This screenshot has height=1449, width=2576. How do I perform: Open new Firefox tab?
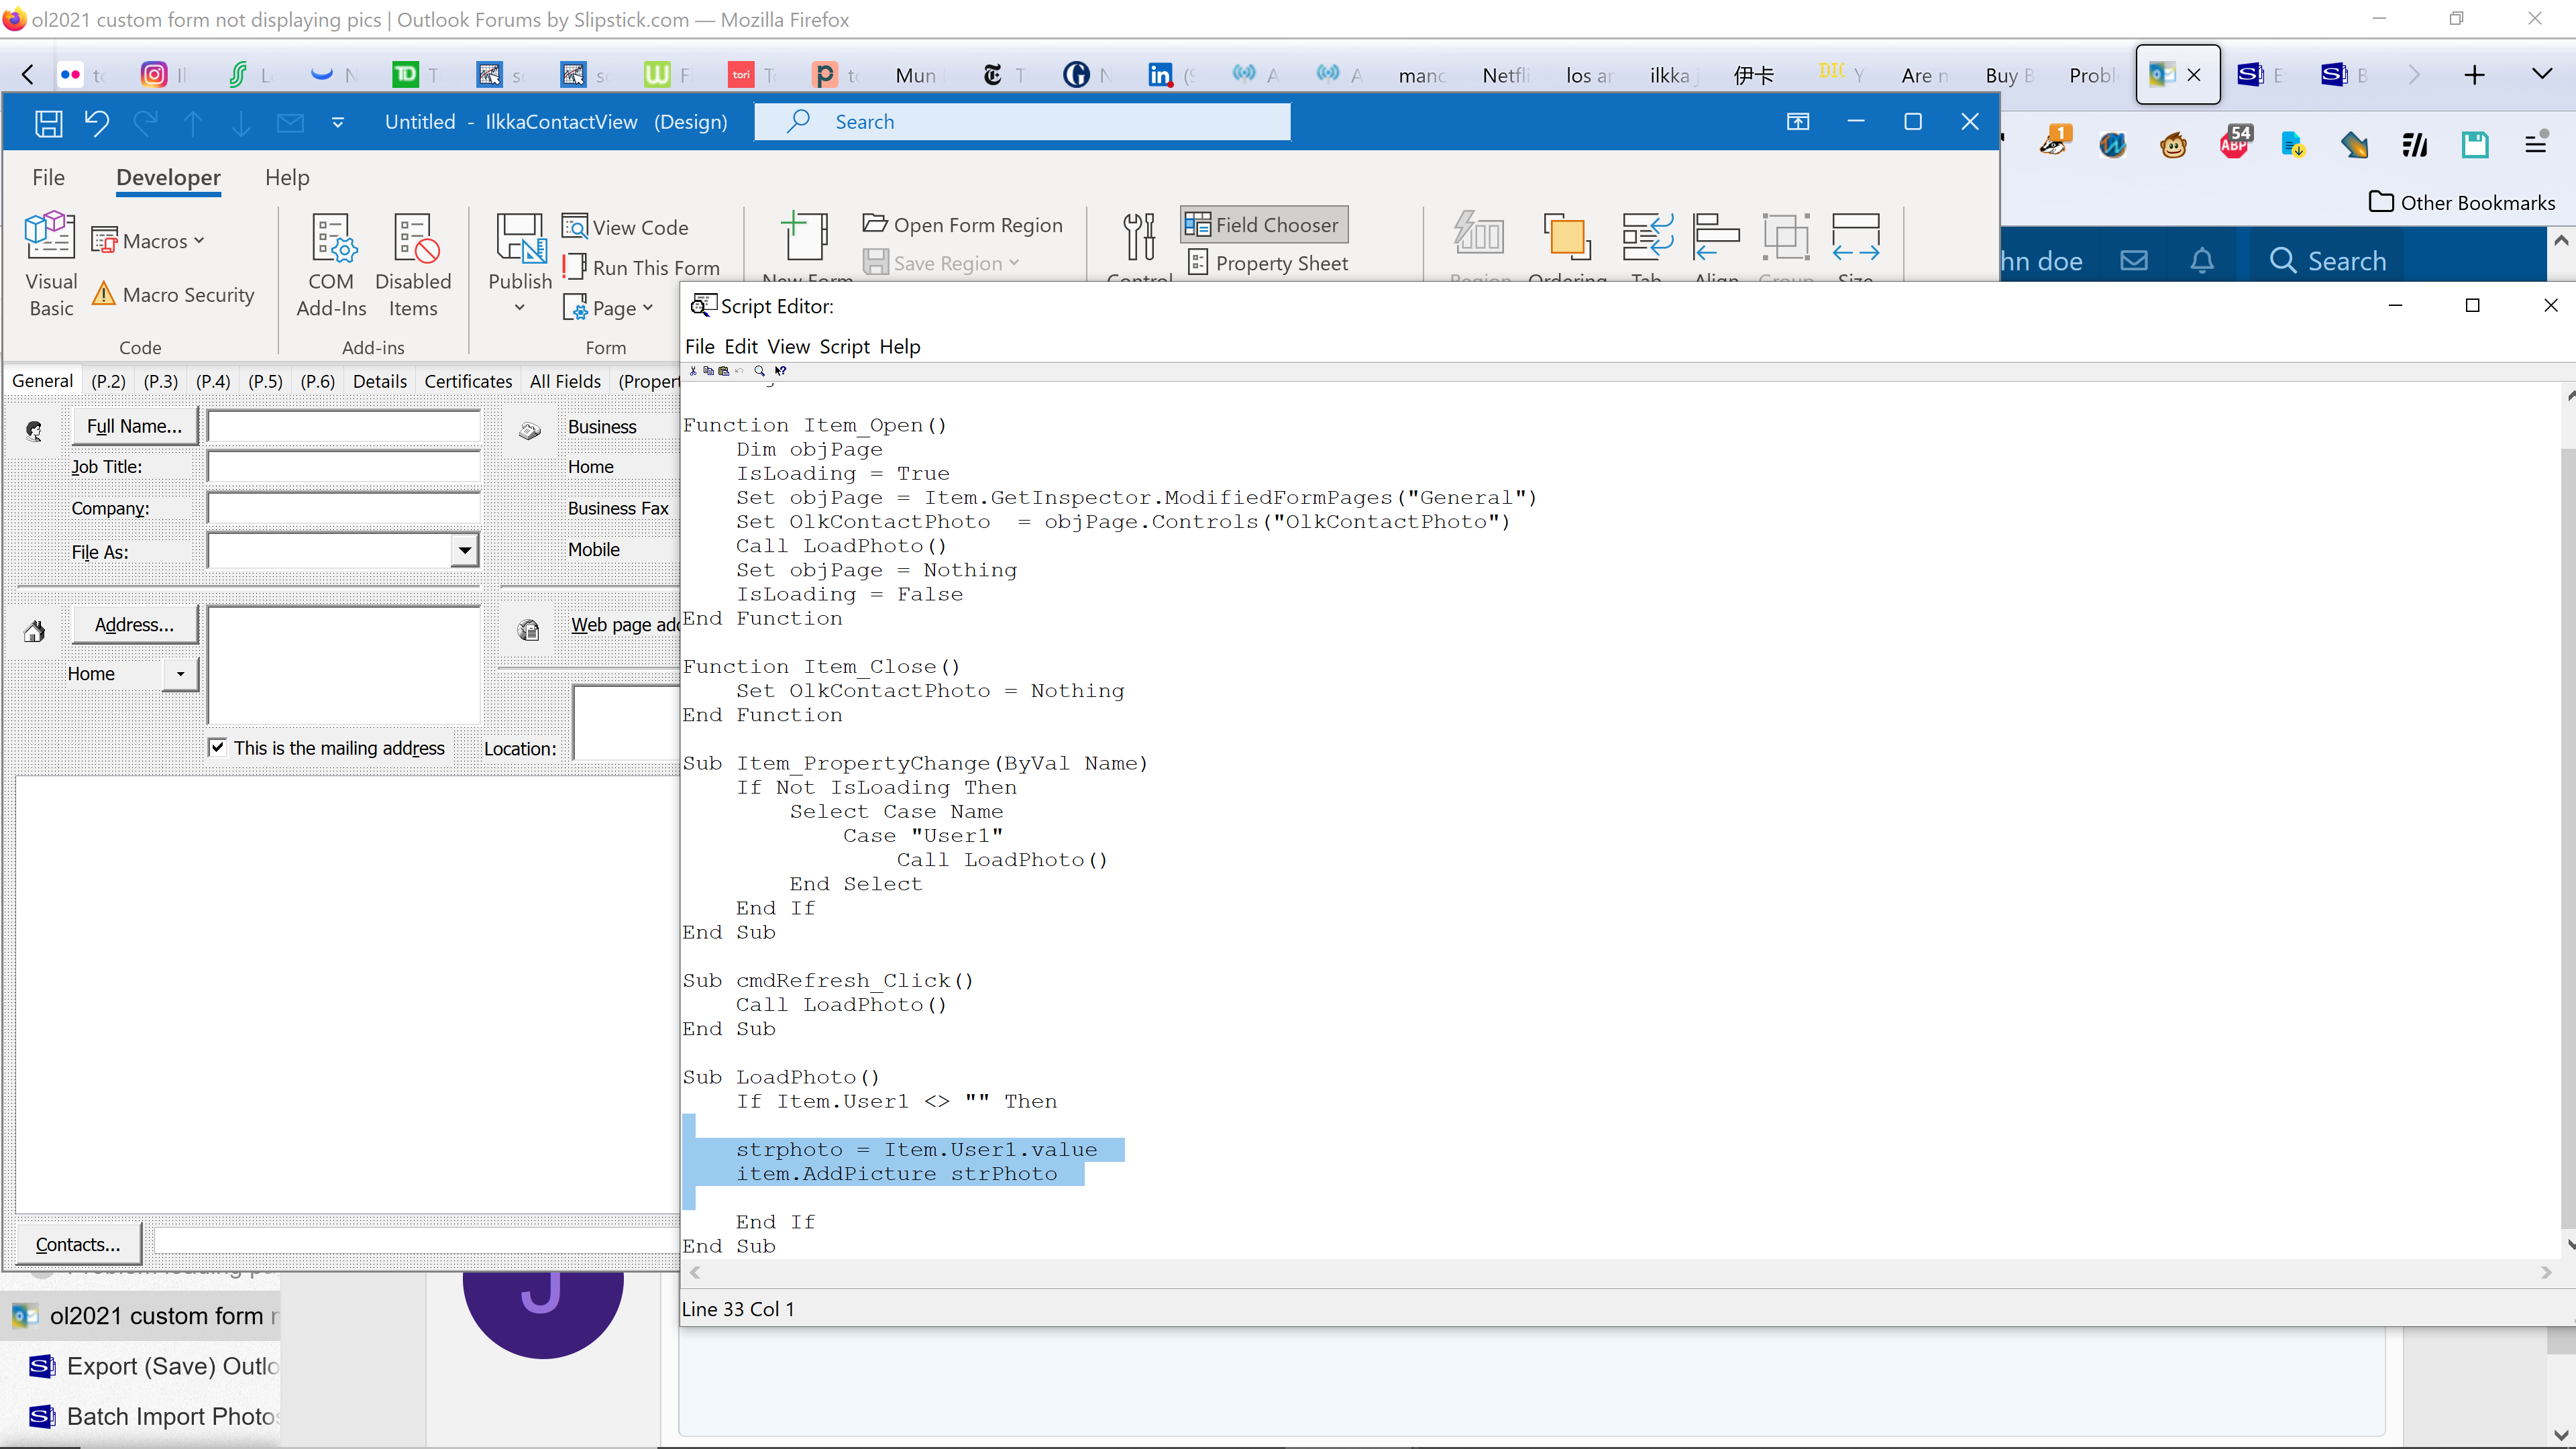(x=2474, y=75)
